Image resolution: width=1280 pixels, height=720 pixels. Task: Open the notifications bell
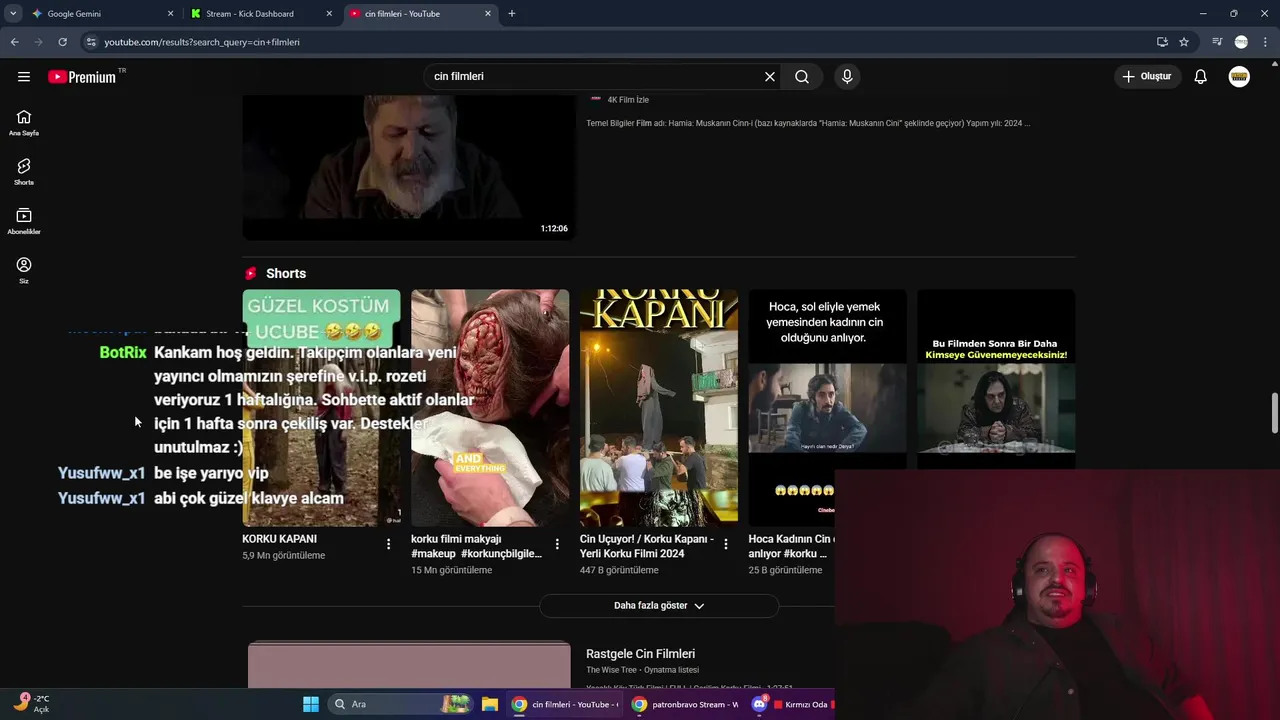click(1201, 77)
